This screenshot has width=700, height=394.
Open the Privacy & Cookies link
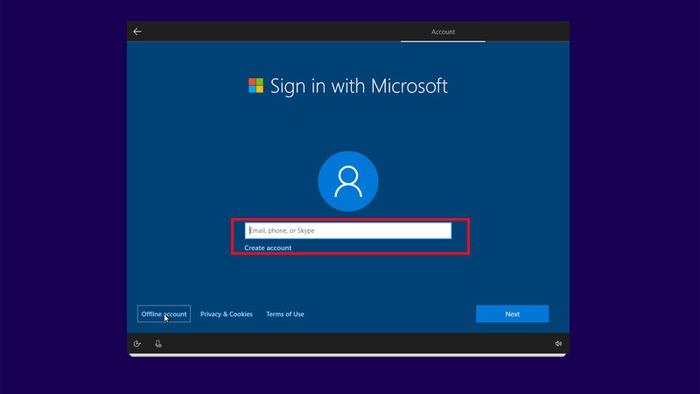(226, 314)
